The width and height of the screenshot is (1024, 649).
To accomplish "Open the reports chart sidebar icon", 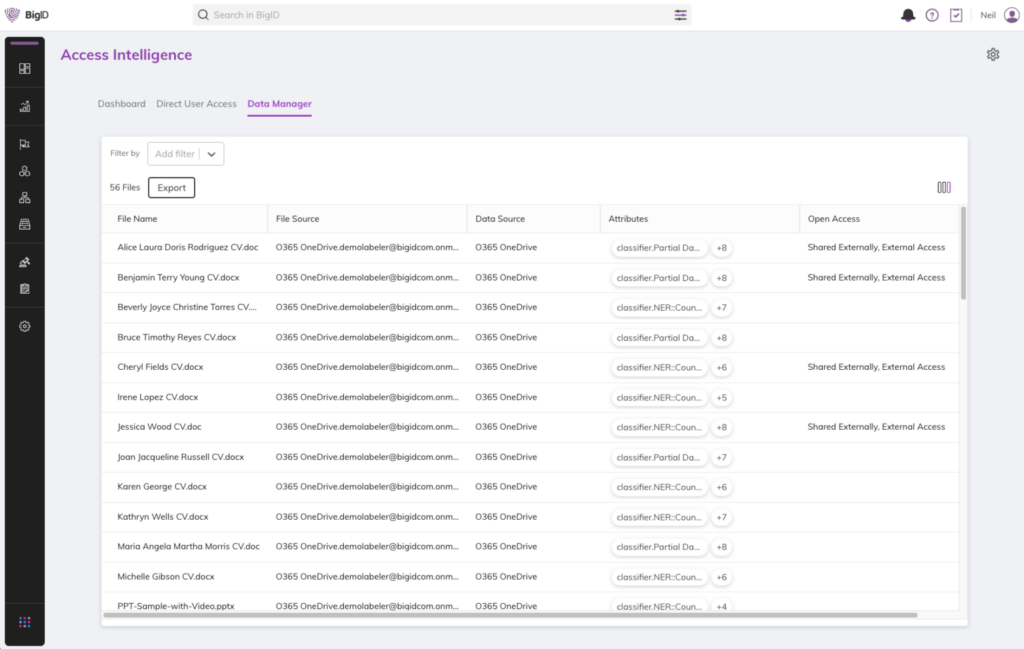I will click(25, 106).
